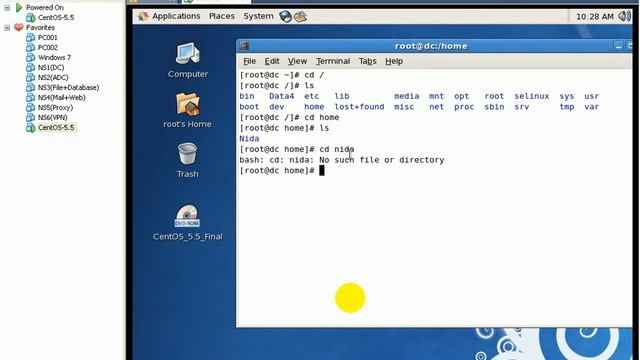Click the 10:28 AM clock
This screenshot has height=360, width=640.
[x=595, y=17]
